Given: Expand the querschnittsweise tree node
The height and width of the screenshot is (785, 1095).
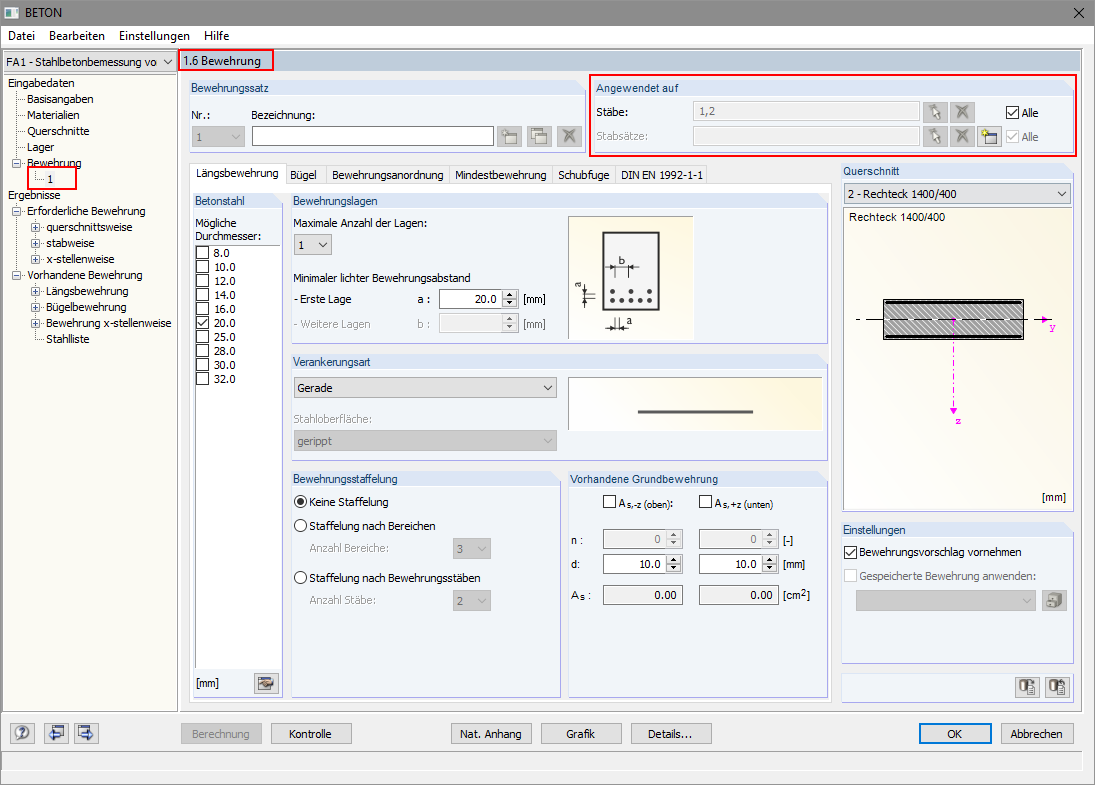Looking at the screenshot, I should pyautogui.click(x=36, y=227).
